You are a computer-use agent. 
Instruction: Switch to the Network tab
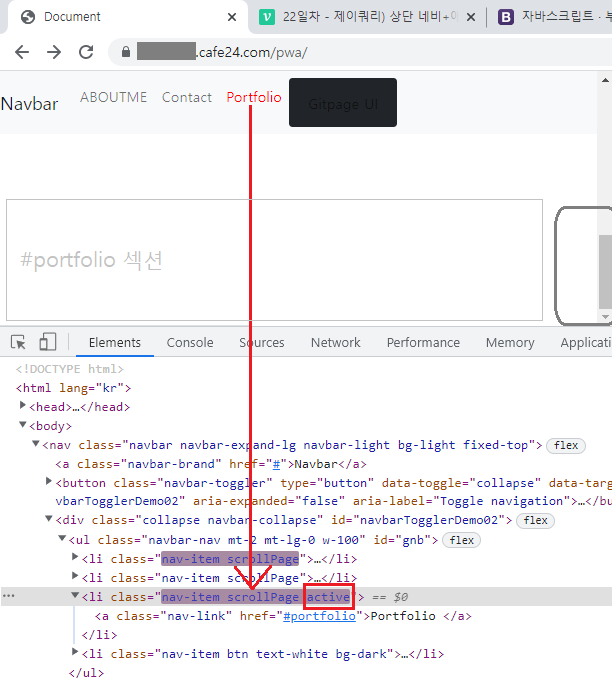tap(335, 342)
